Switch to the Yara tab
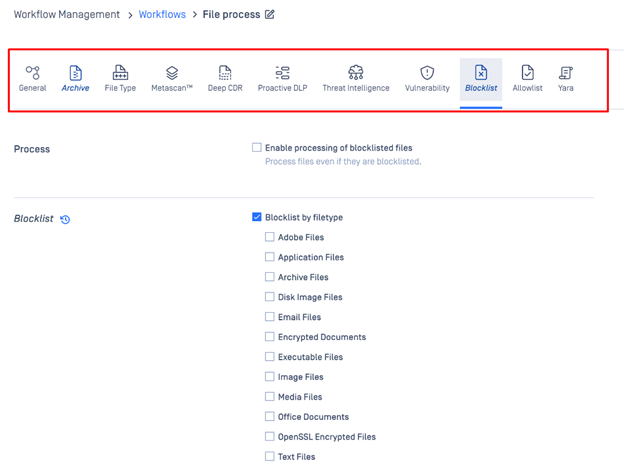 click(566, 79)
